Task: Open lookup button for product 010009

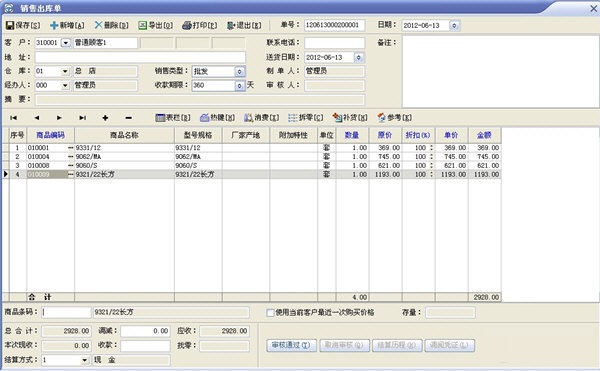Action: (70, 174)
